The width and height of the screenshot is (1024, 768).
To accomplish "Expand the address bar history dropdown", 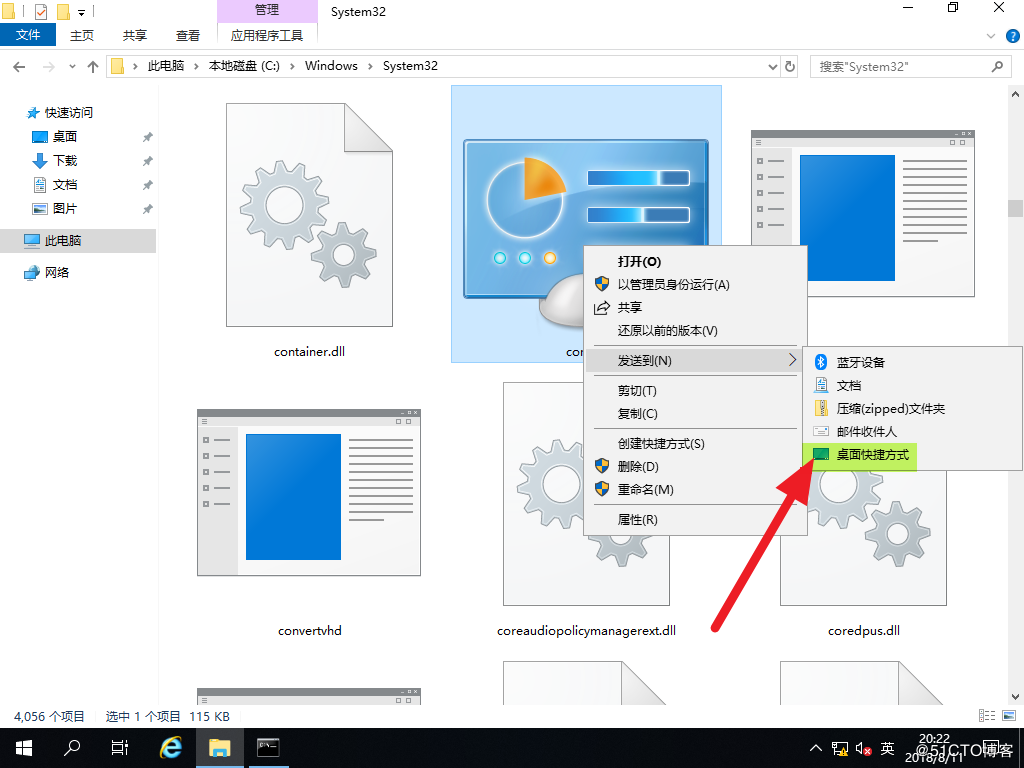I will [x=773, y=67].
